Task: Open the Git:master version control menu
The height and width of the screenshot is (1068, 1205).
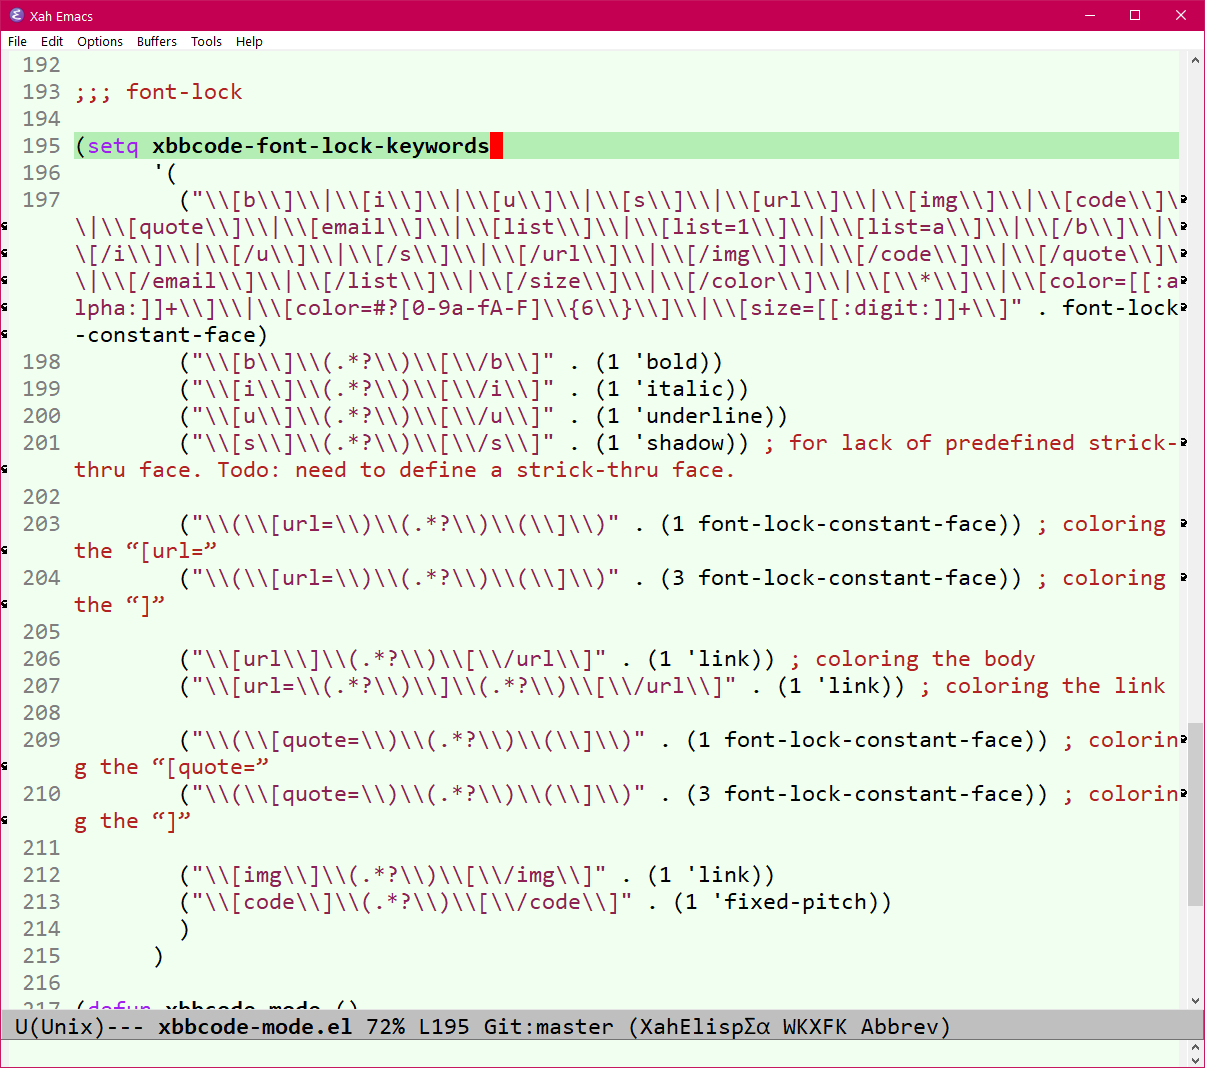Action: pos(548,1027)
